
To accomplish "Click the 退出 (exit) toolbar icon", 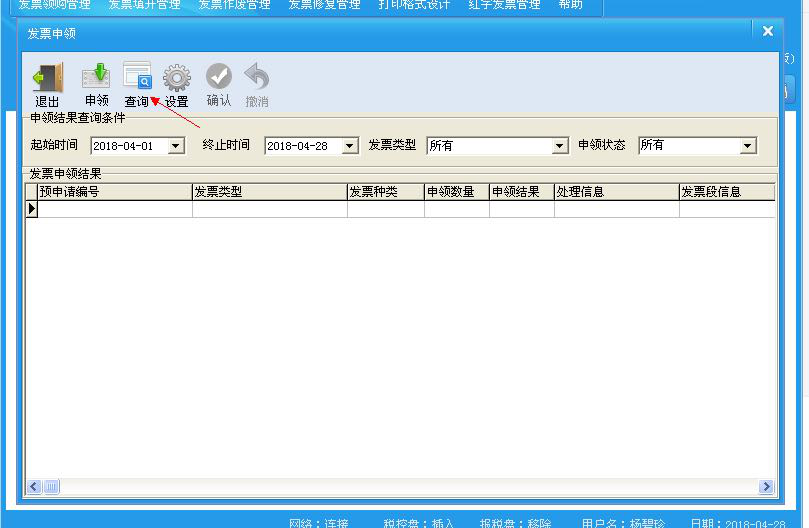I will coord(47,79).
